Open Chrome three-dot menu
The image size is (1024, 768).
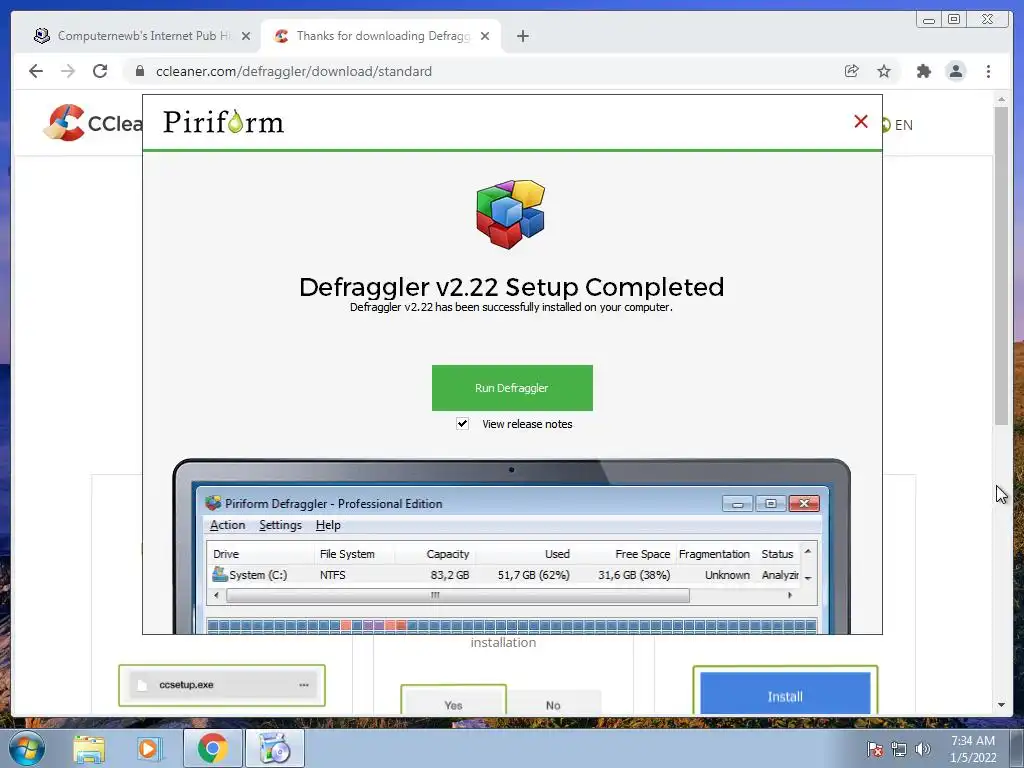click(x=988, y=71)
